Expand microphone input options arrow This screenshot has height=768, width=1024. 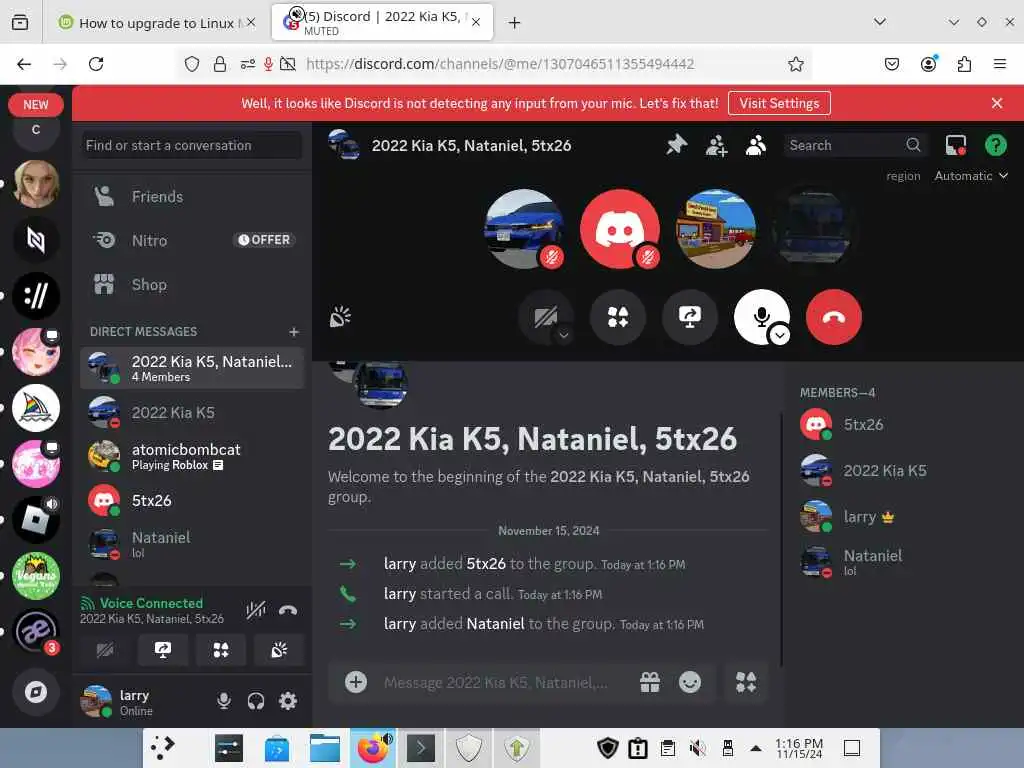coord(780,335)
